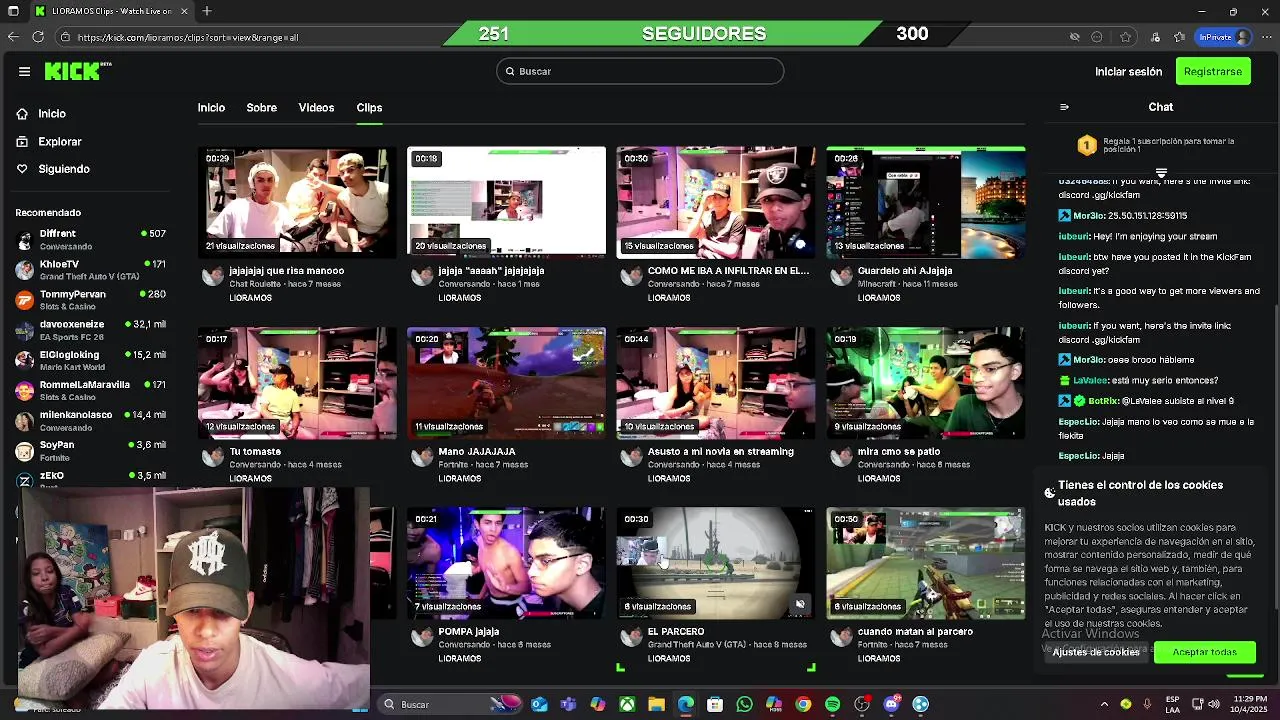Click the Inicio home icon in sidebar
Viewport: 1280px width, 720px height.
point(22,114)
